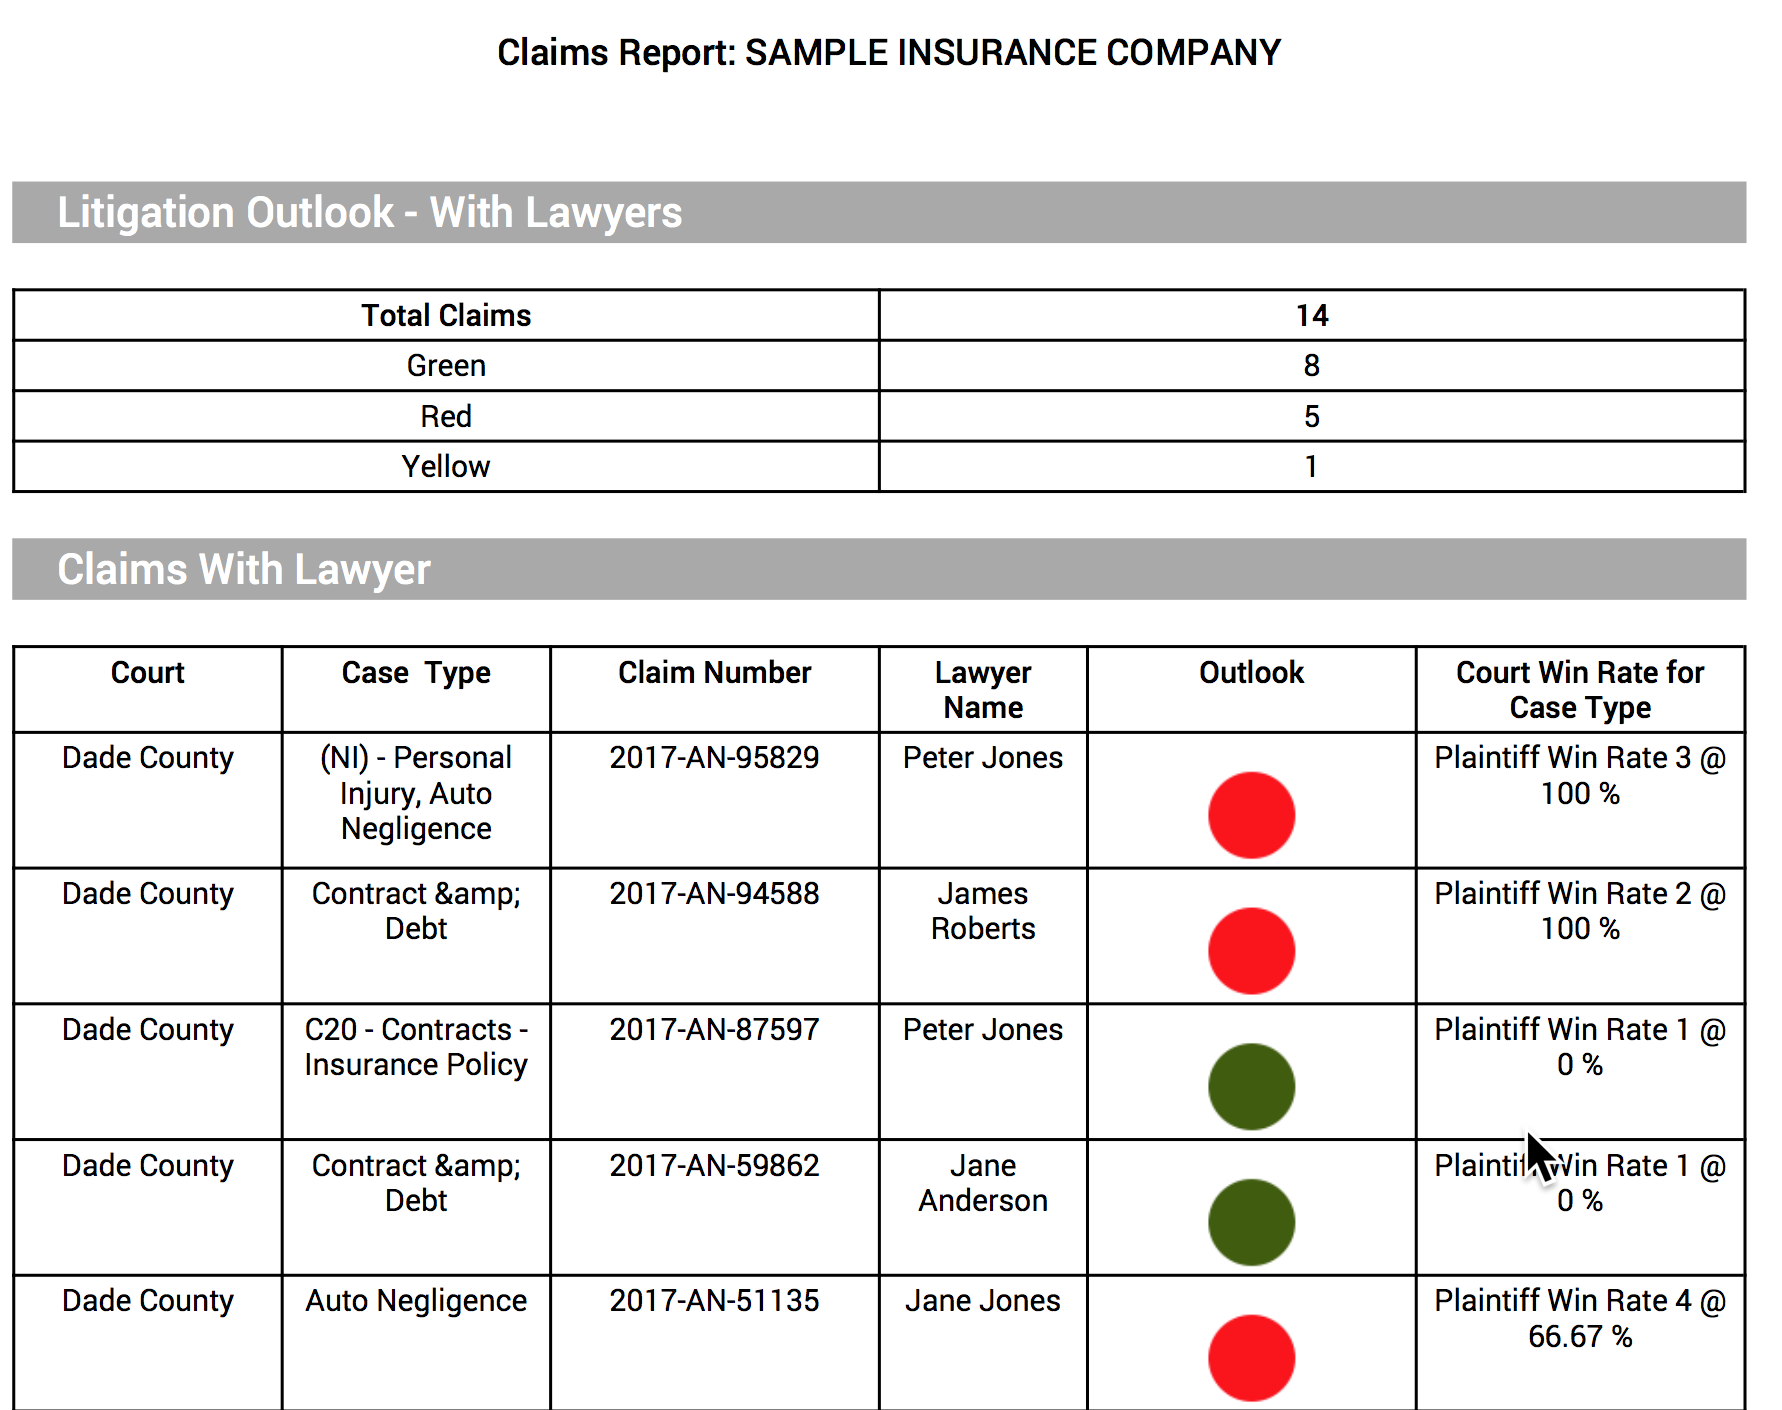Click the red outlook circle for claim 2017-AN-95829
The image size is (1782, 1410).
1250,814
